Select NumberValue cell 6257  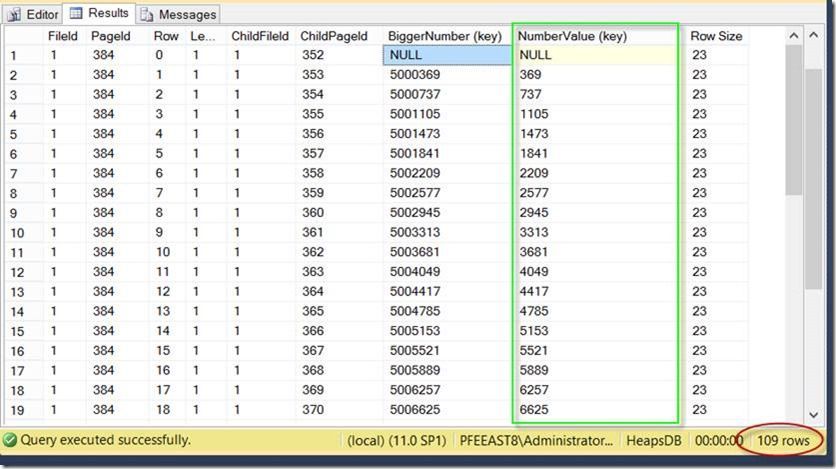(596, 390)
